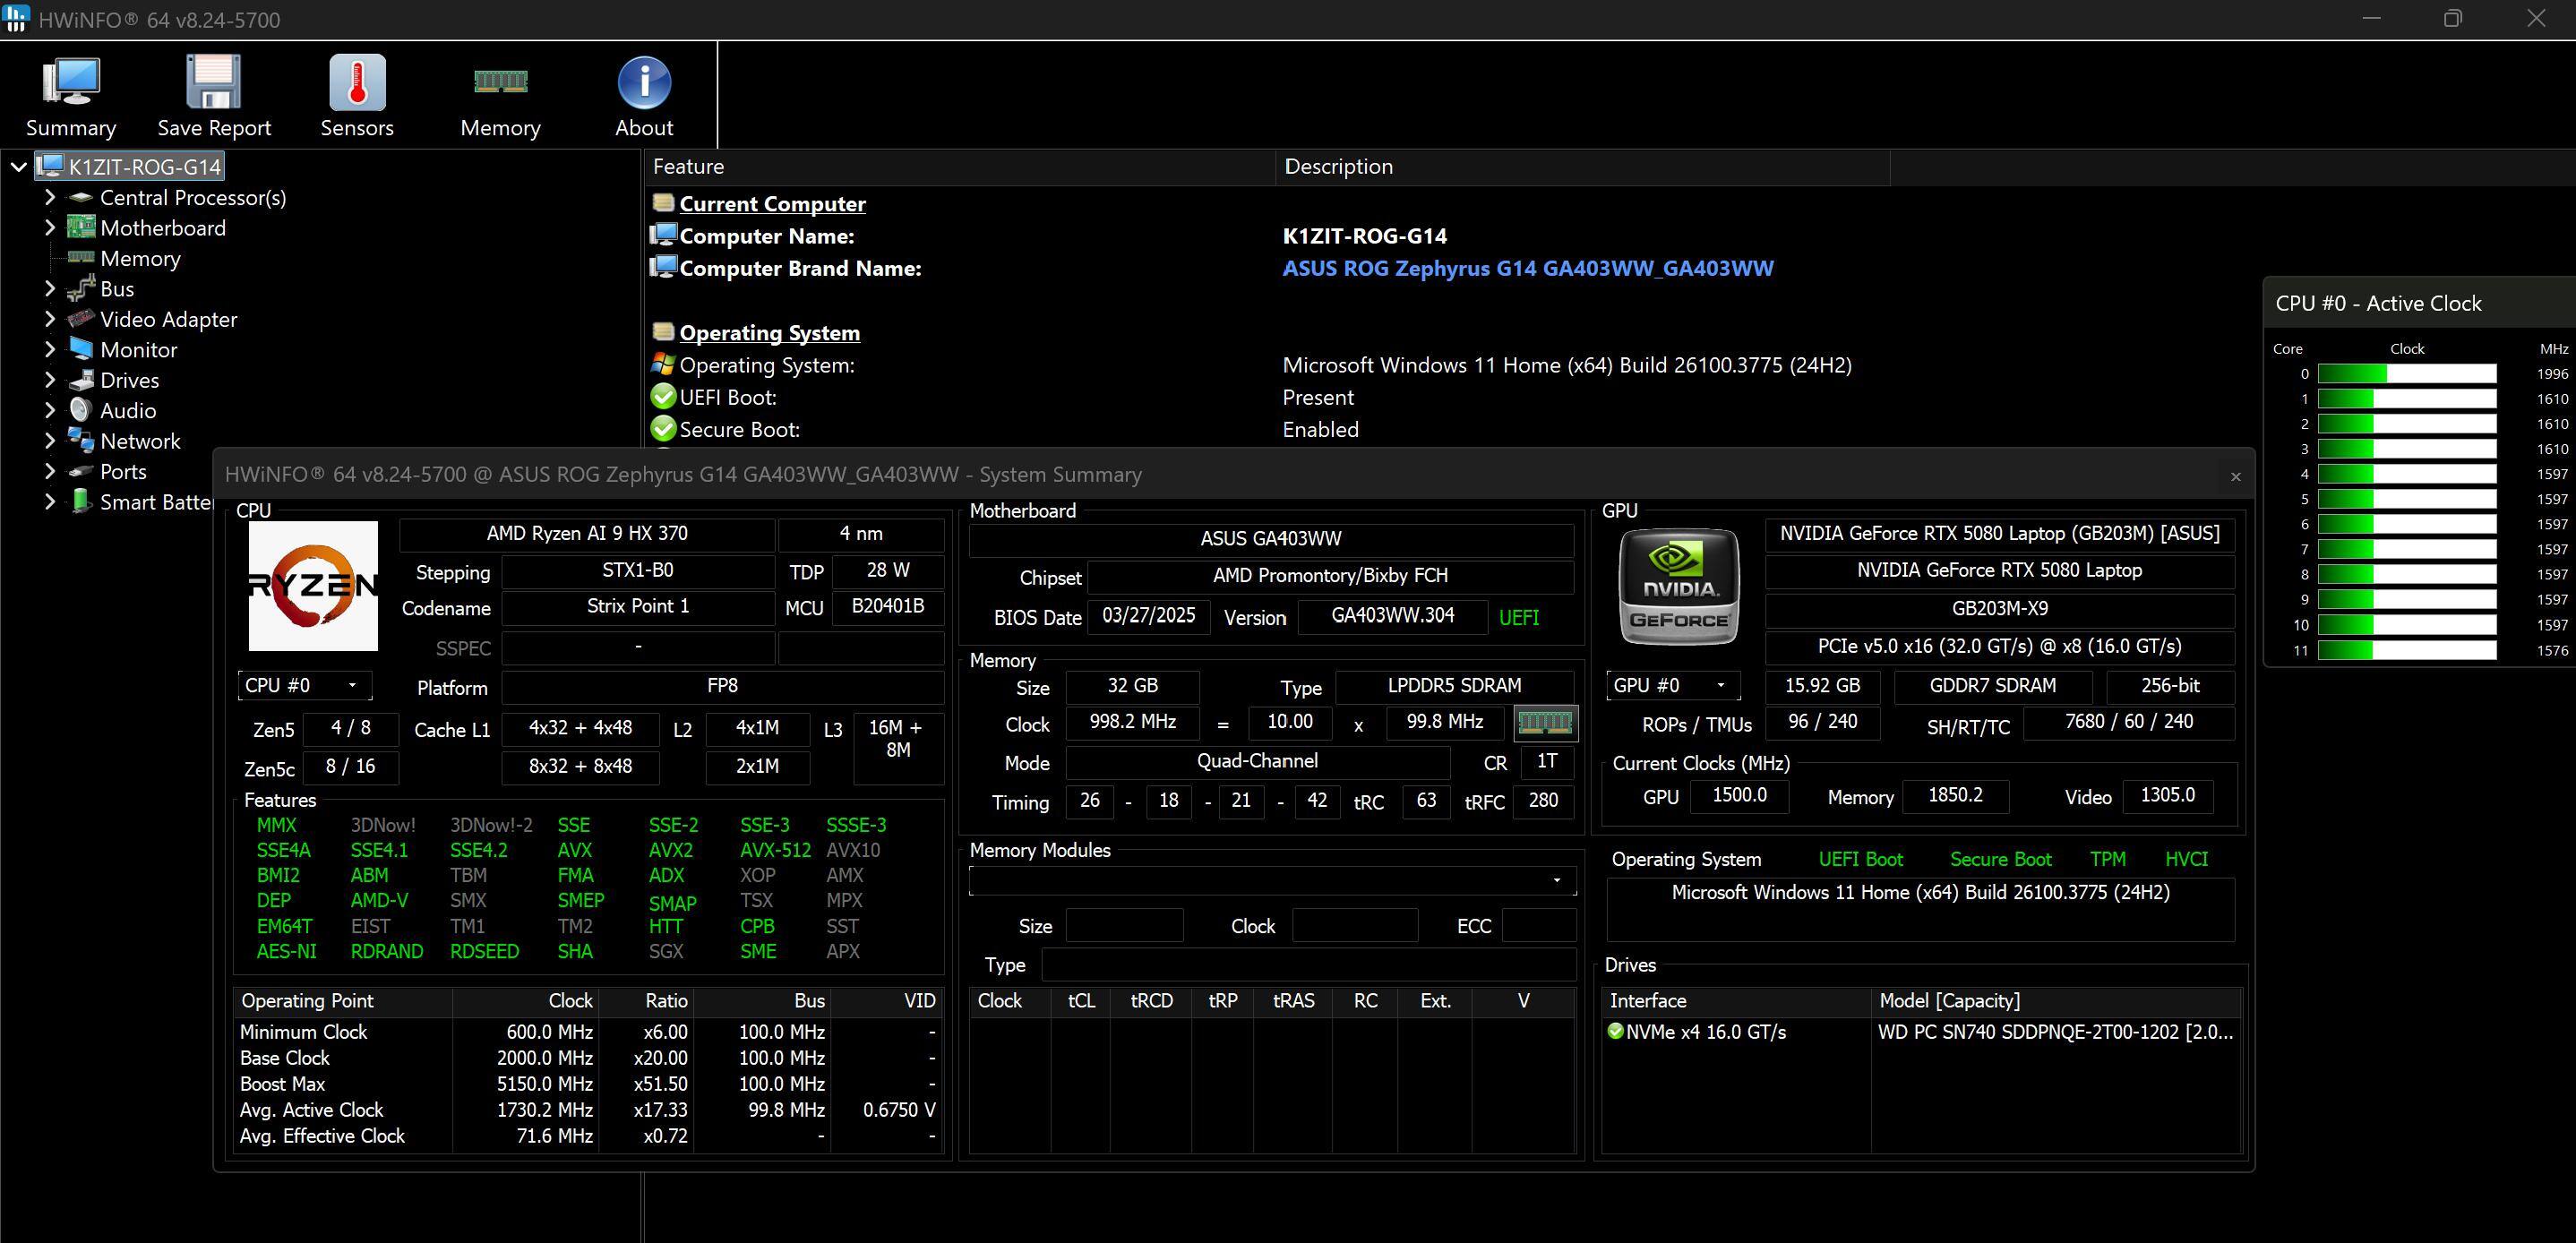The width and height of the screenshot is (2576, 1243).
Task: Select Memory in the device tree
Action: (140, 258)
